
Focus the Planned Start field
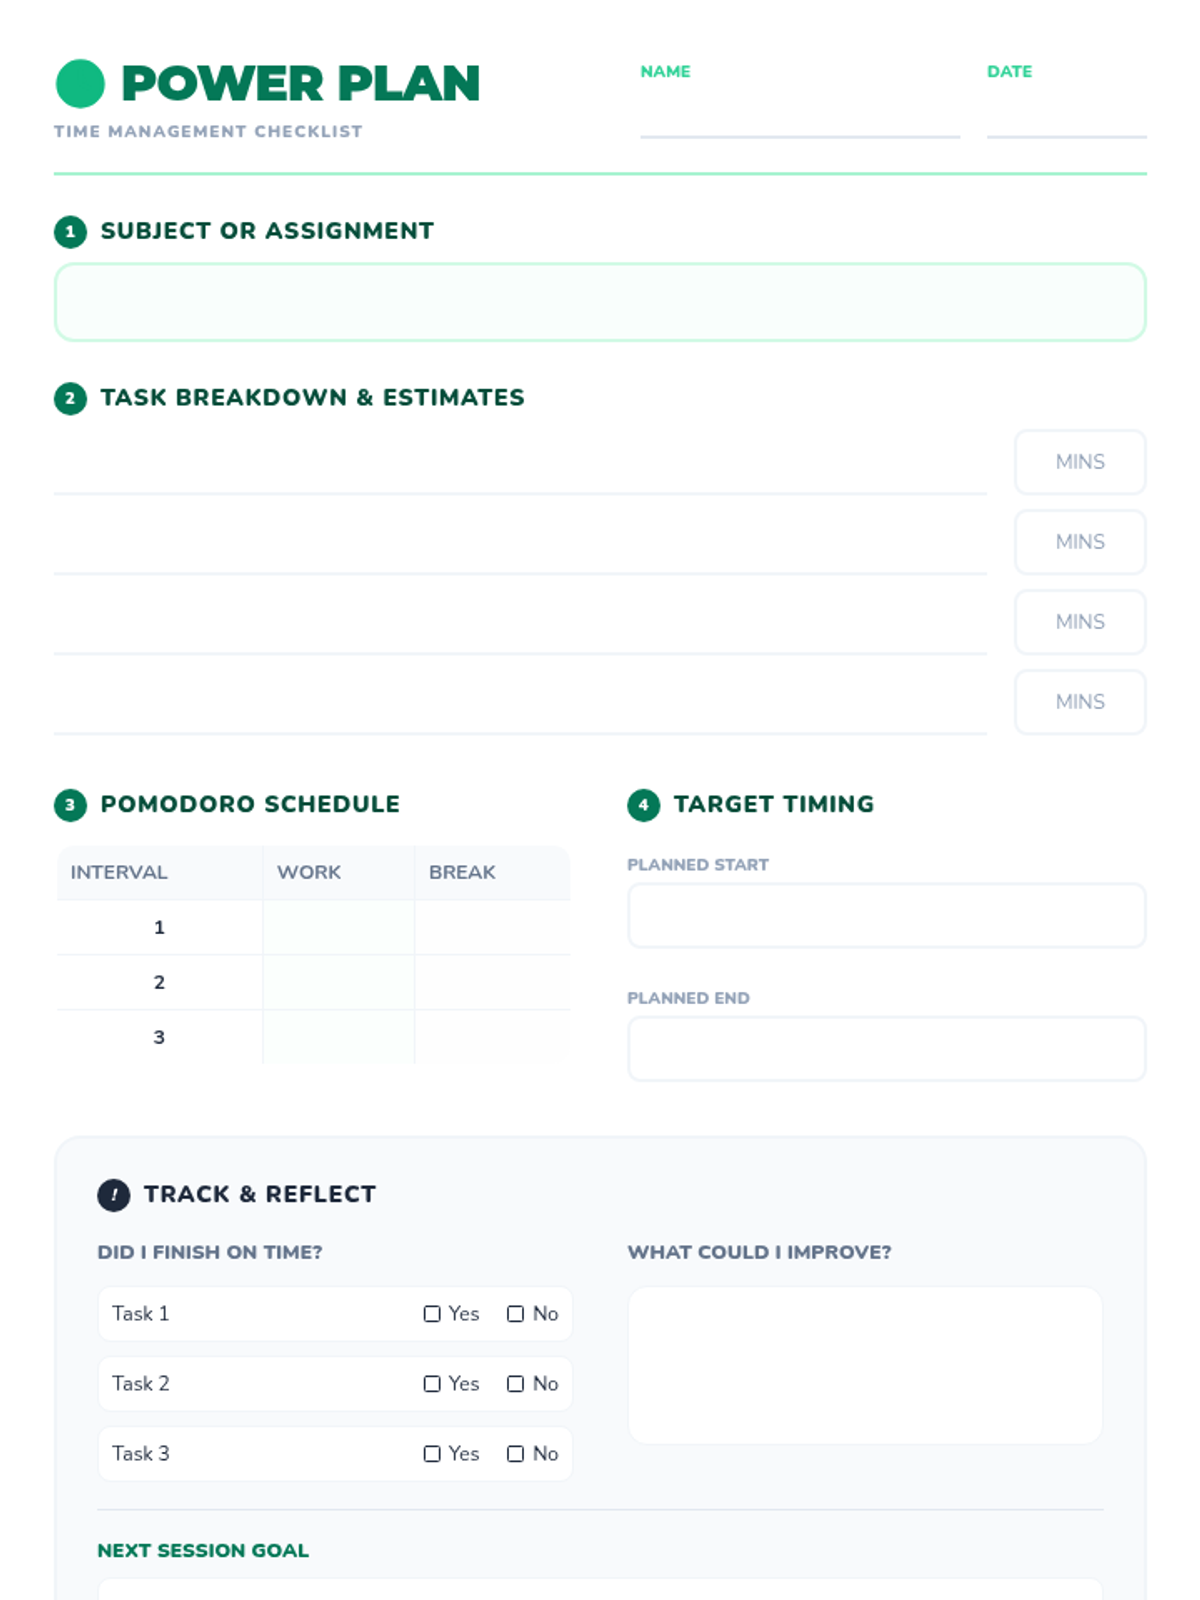(886, 915)
